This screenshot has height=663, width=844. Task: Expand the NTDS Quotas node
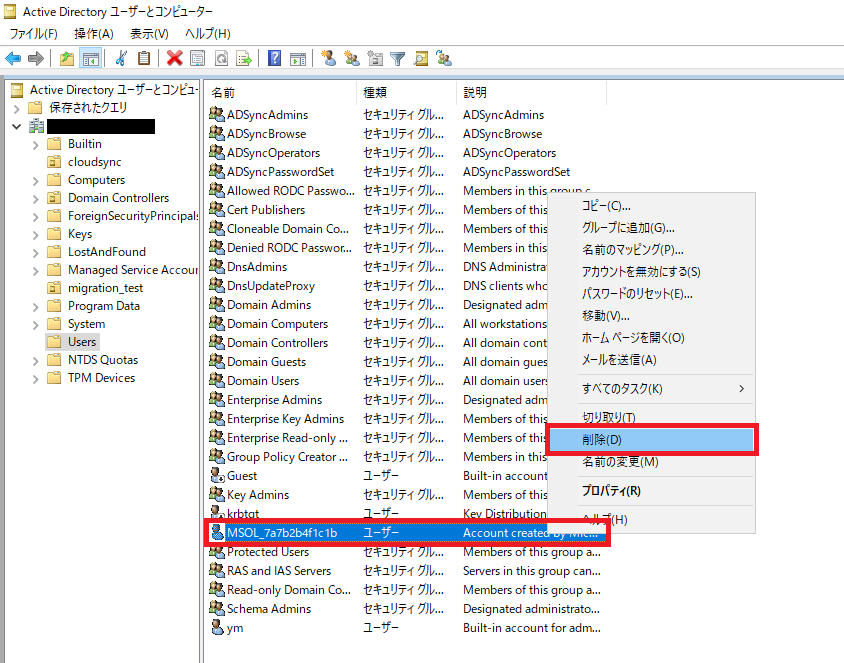(36, 361)
